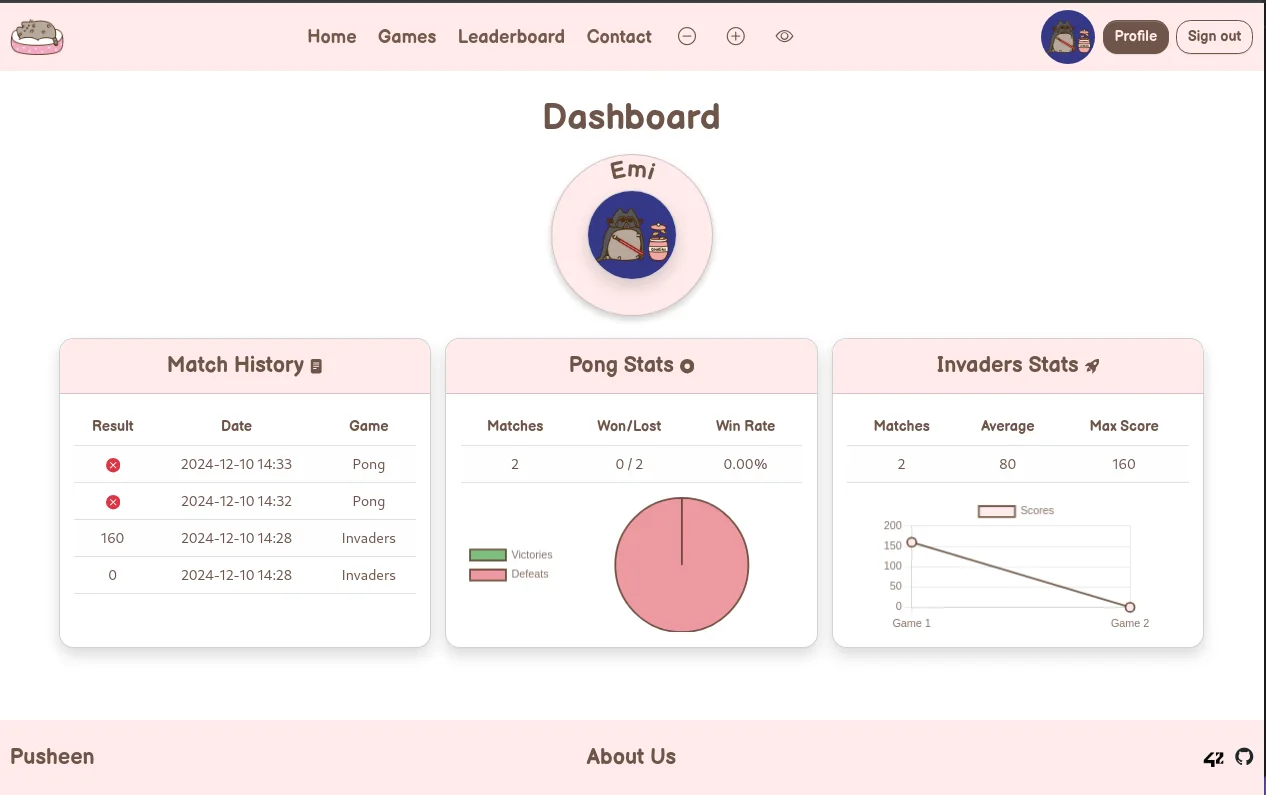Open the About Us footer link
Image resolution: width=1266 pixels, height=795 pixels.
(x=631, y=757)
